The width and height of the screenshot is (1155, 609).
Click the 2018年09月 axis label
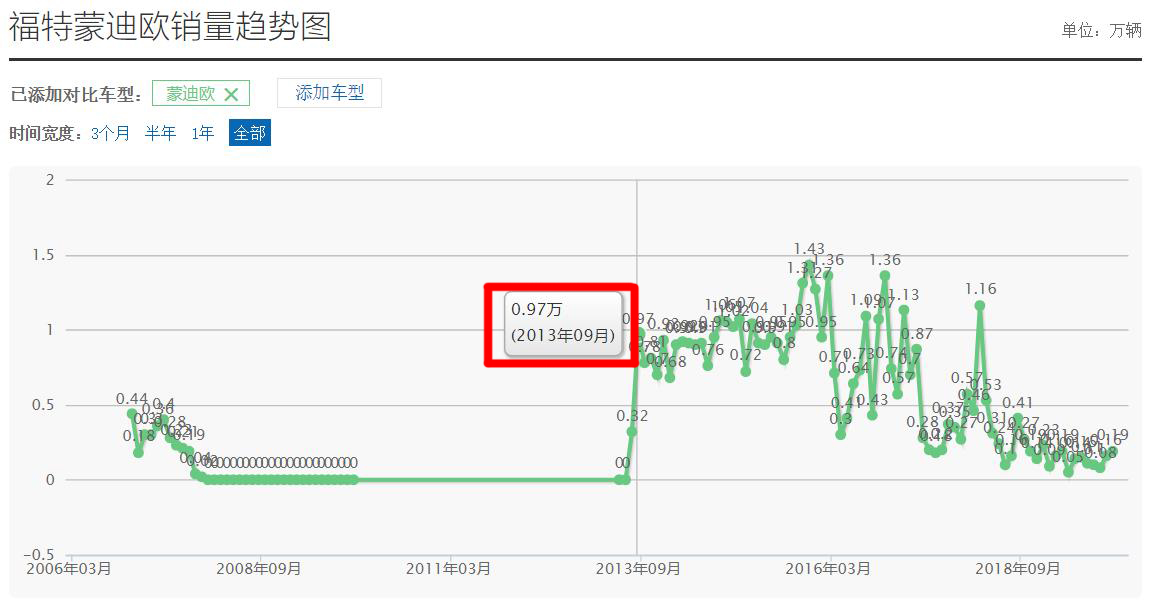click(1018, 568)
